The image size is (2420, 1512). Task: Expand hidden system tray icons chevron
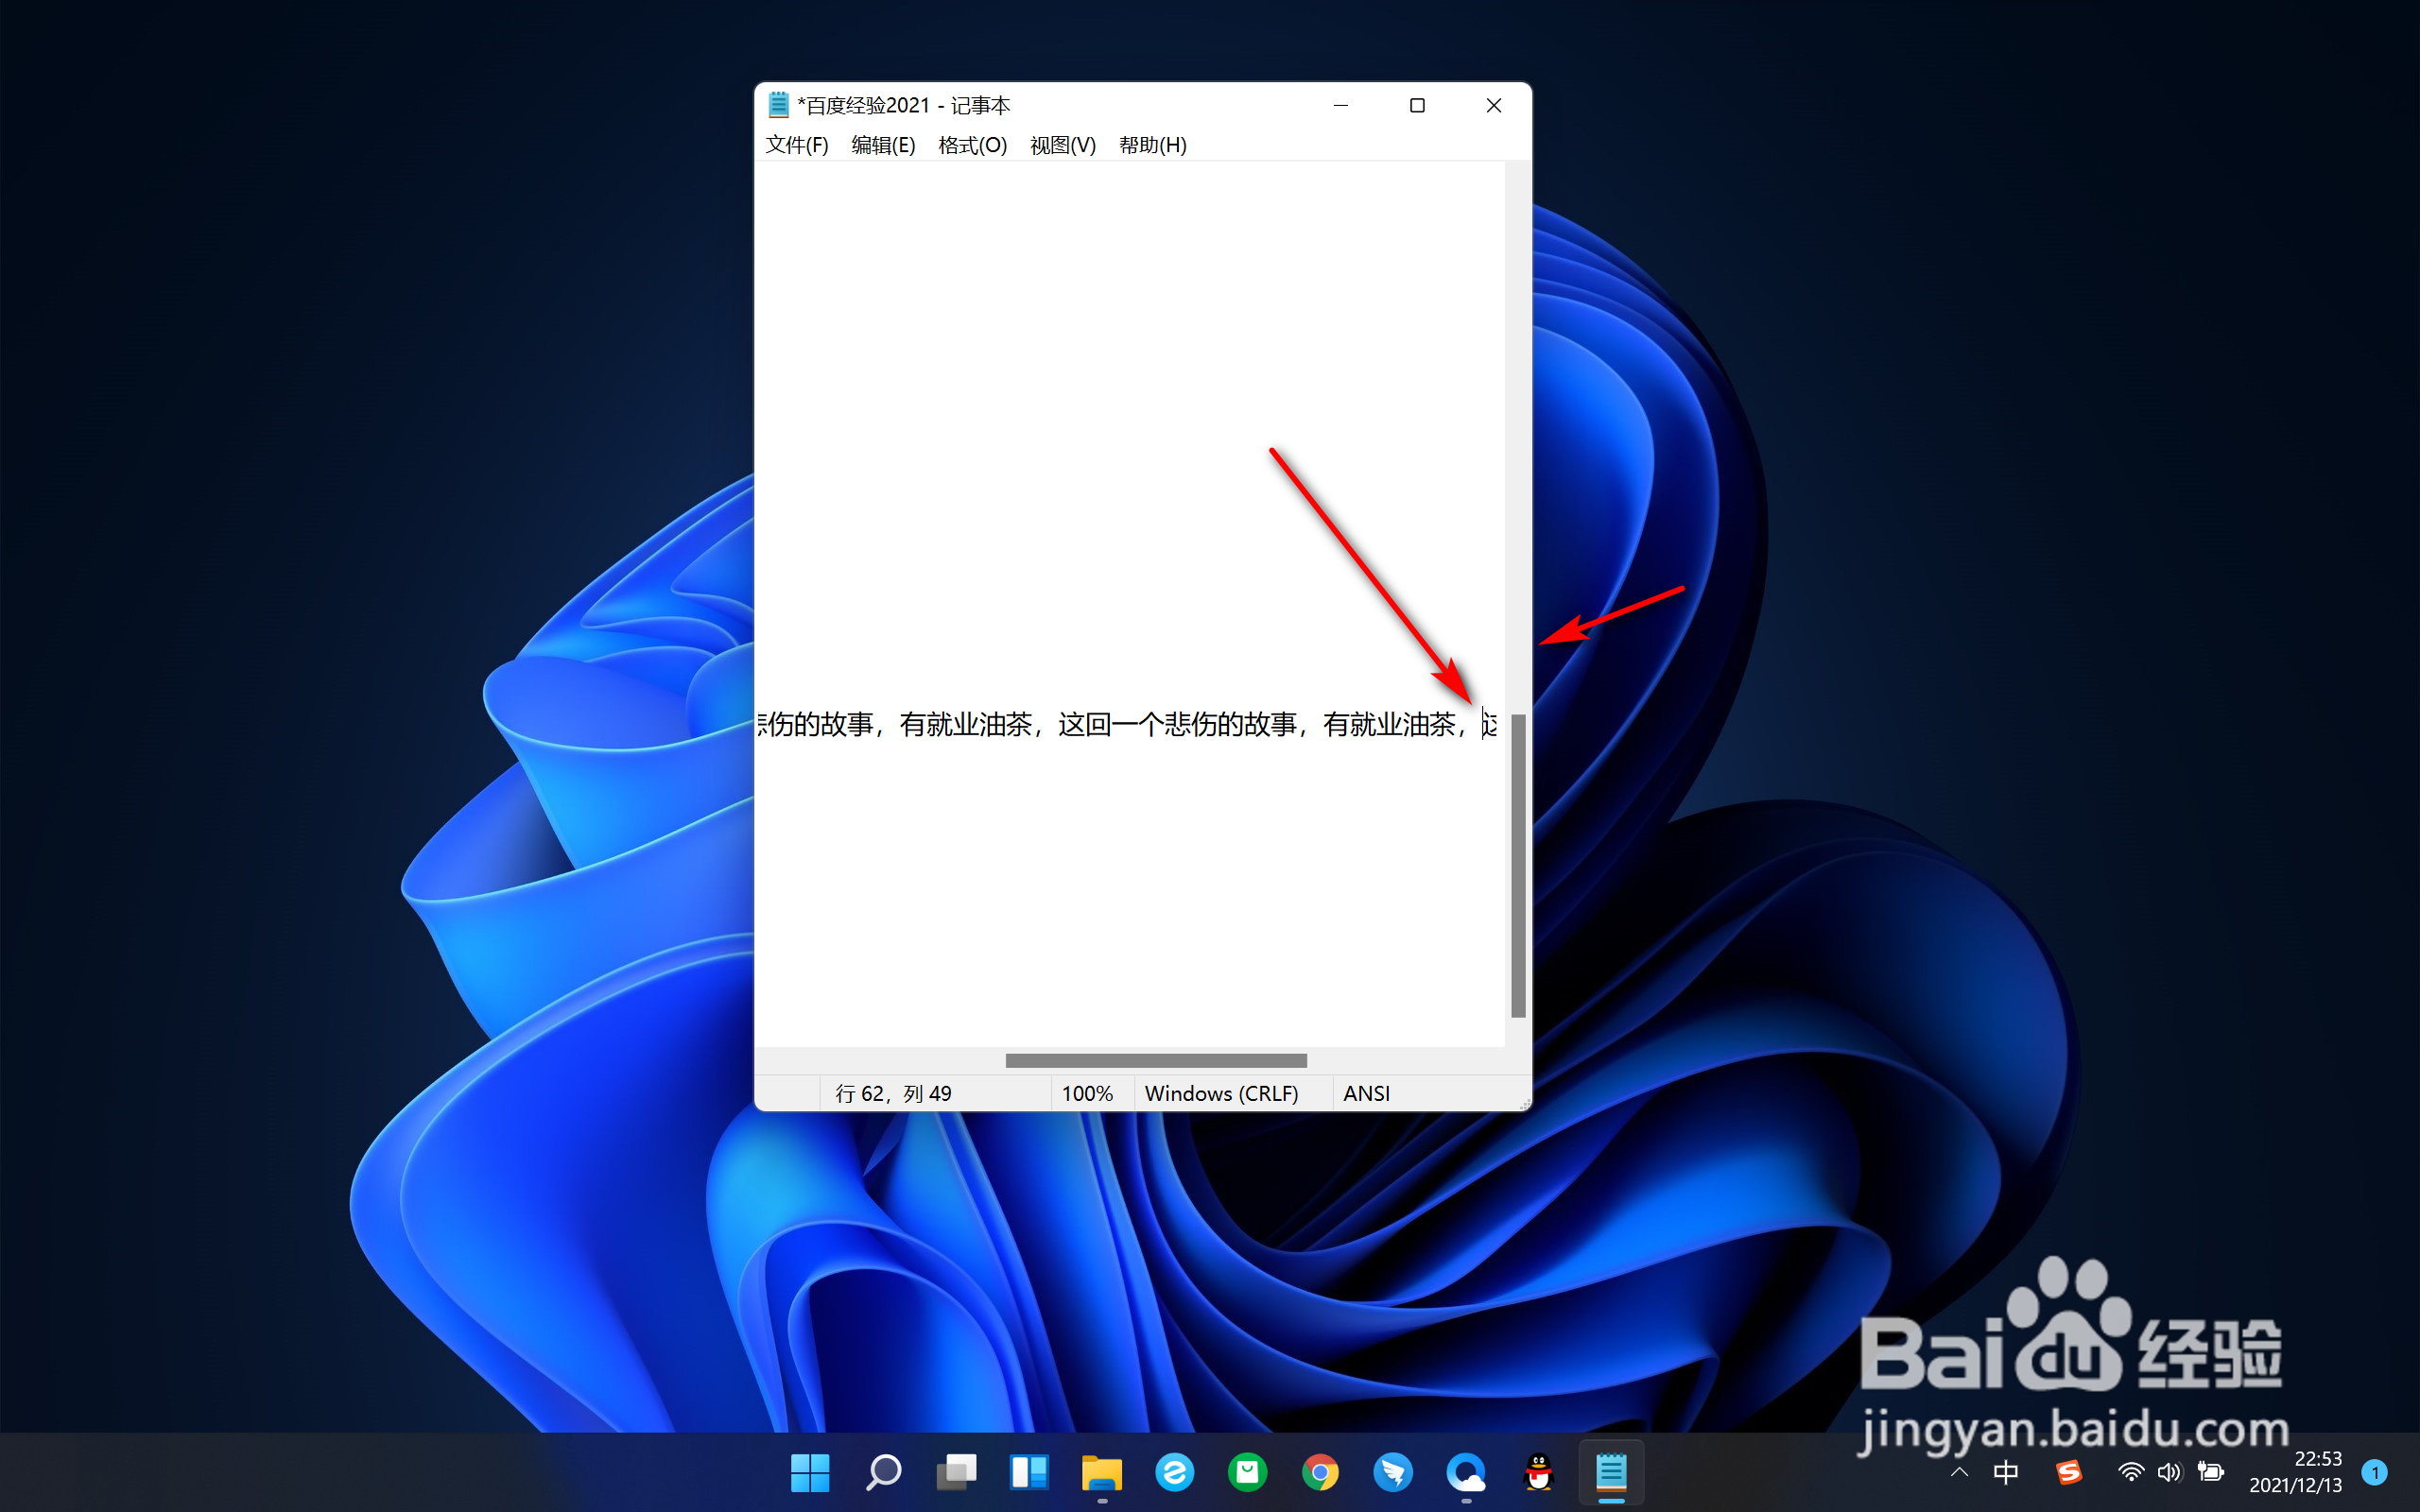1959,1472
